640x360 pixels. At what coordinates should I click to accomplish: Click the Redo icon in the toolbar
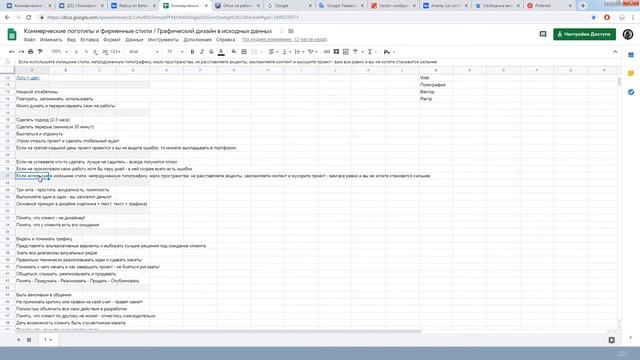[x=21, y=52]
